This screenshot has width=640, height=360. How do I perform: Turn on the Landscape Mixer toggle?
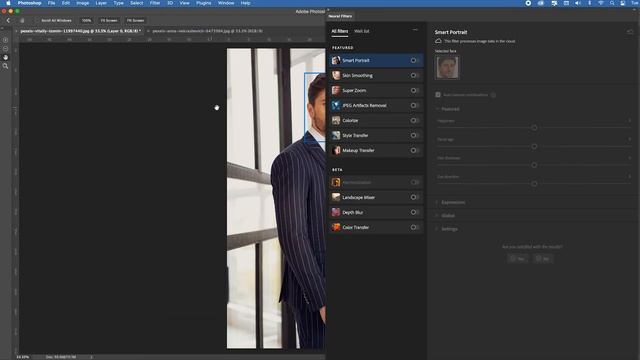click(x=415, y=198)
